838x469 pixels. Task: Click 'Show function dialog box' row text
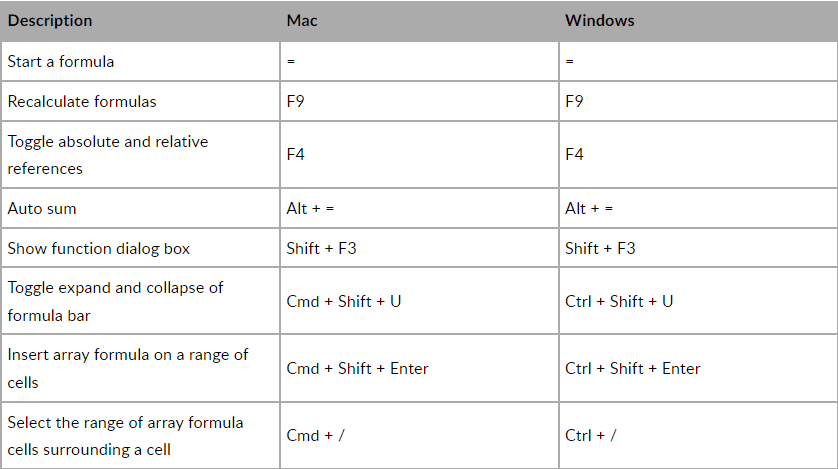coord(99,248)
